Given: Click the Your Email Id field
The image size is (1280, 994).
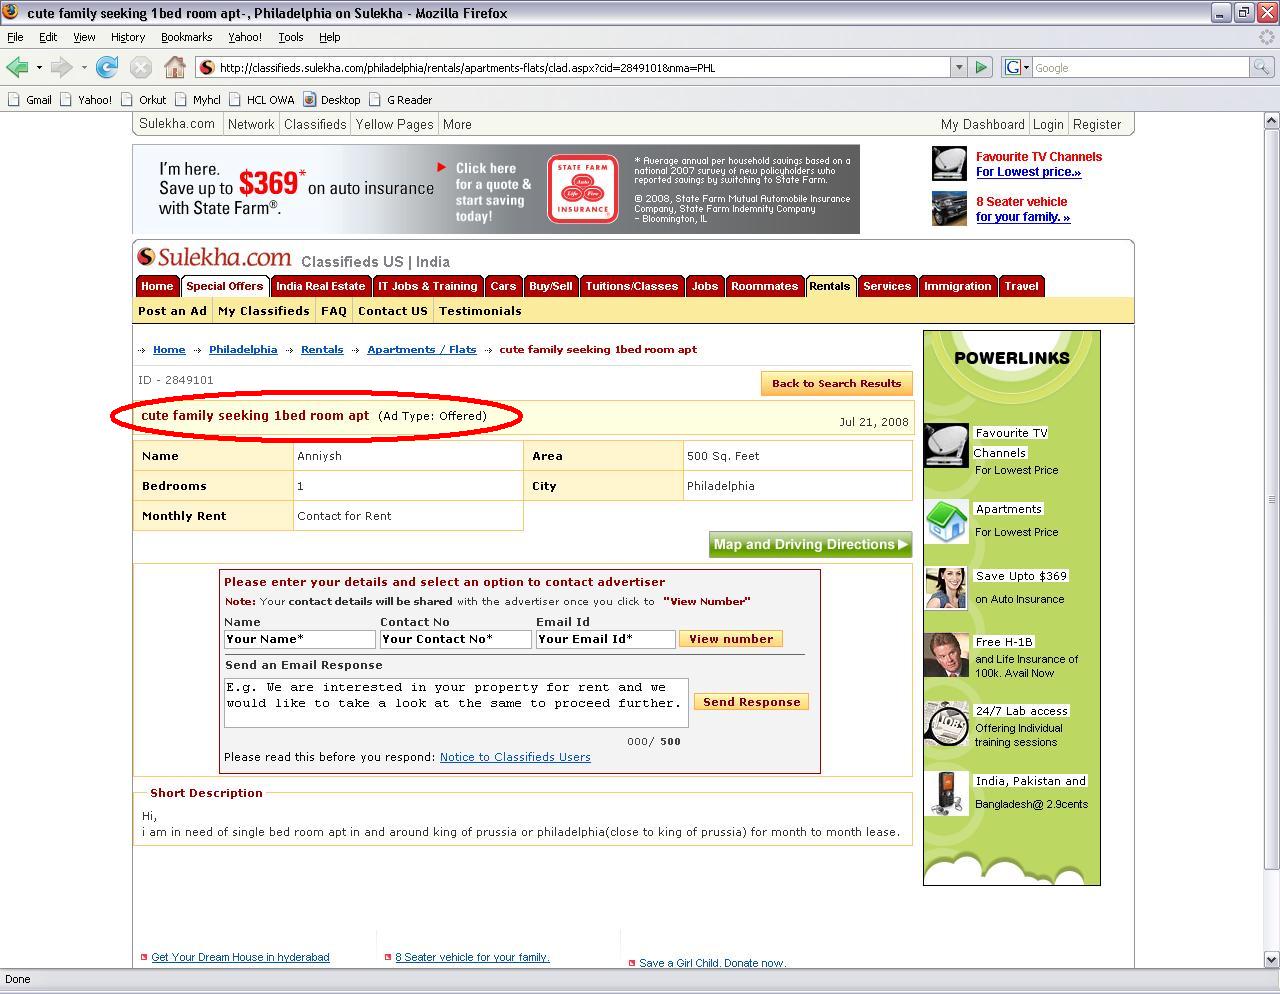Looking at the screenshot, I should 605,639.
